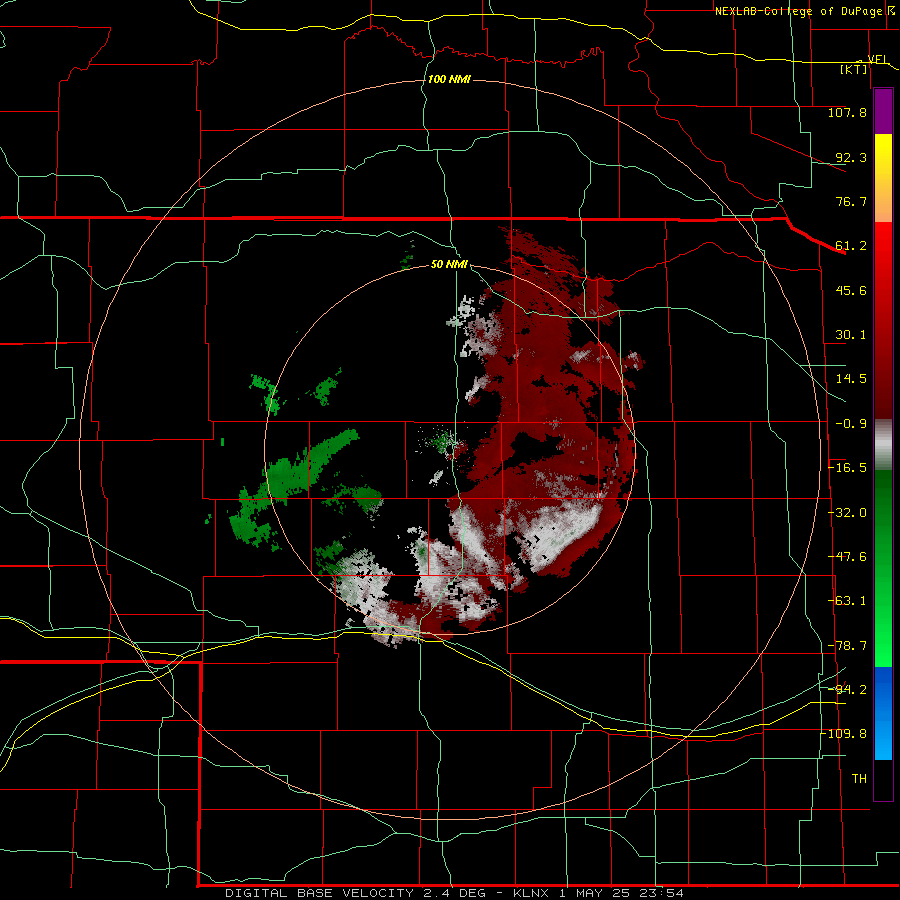Click the 76.7 value on velocity scale
The image size is (900, 900).
(851, 201)
